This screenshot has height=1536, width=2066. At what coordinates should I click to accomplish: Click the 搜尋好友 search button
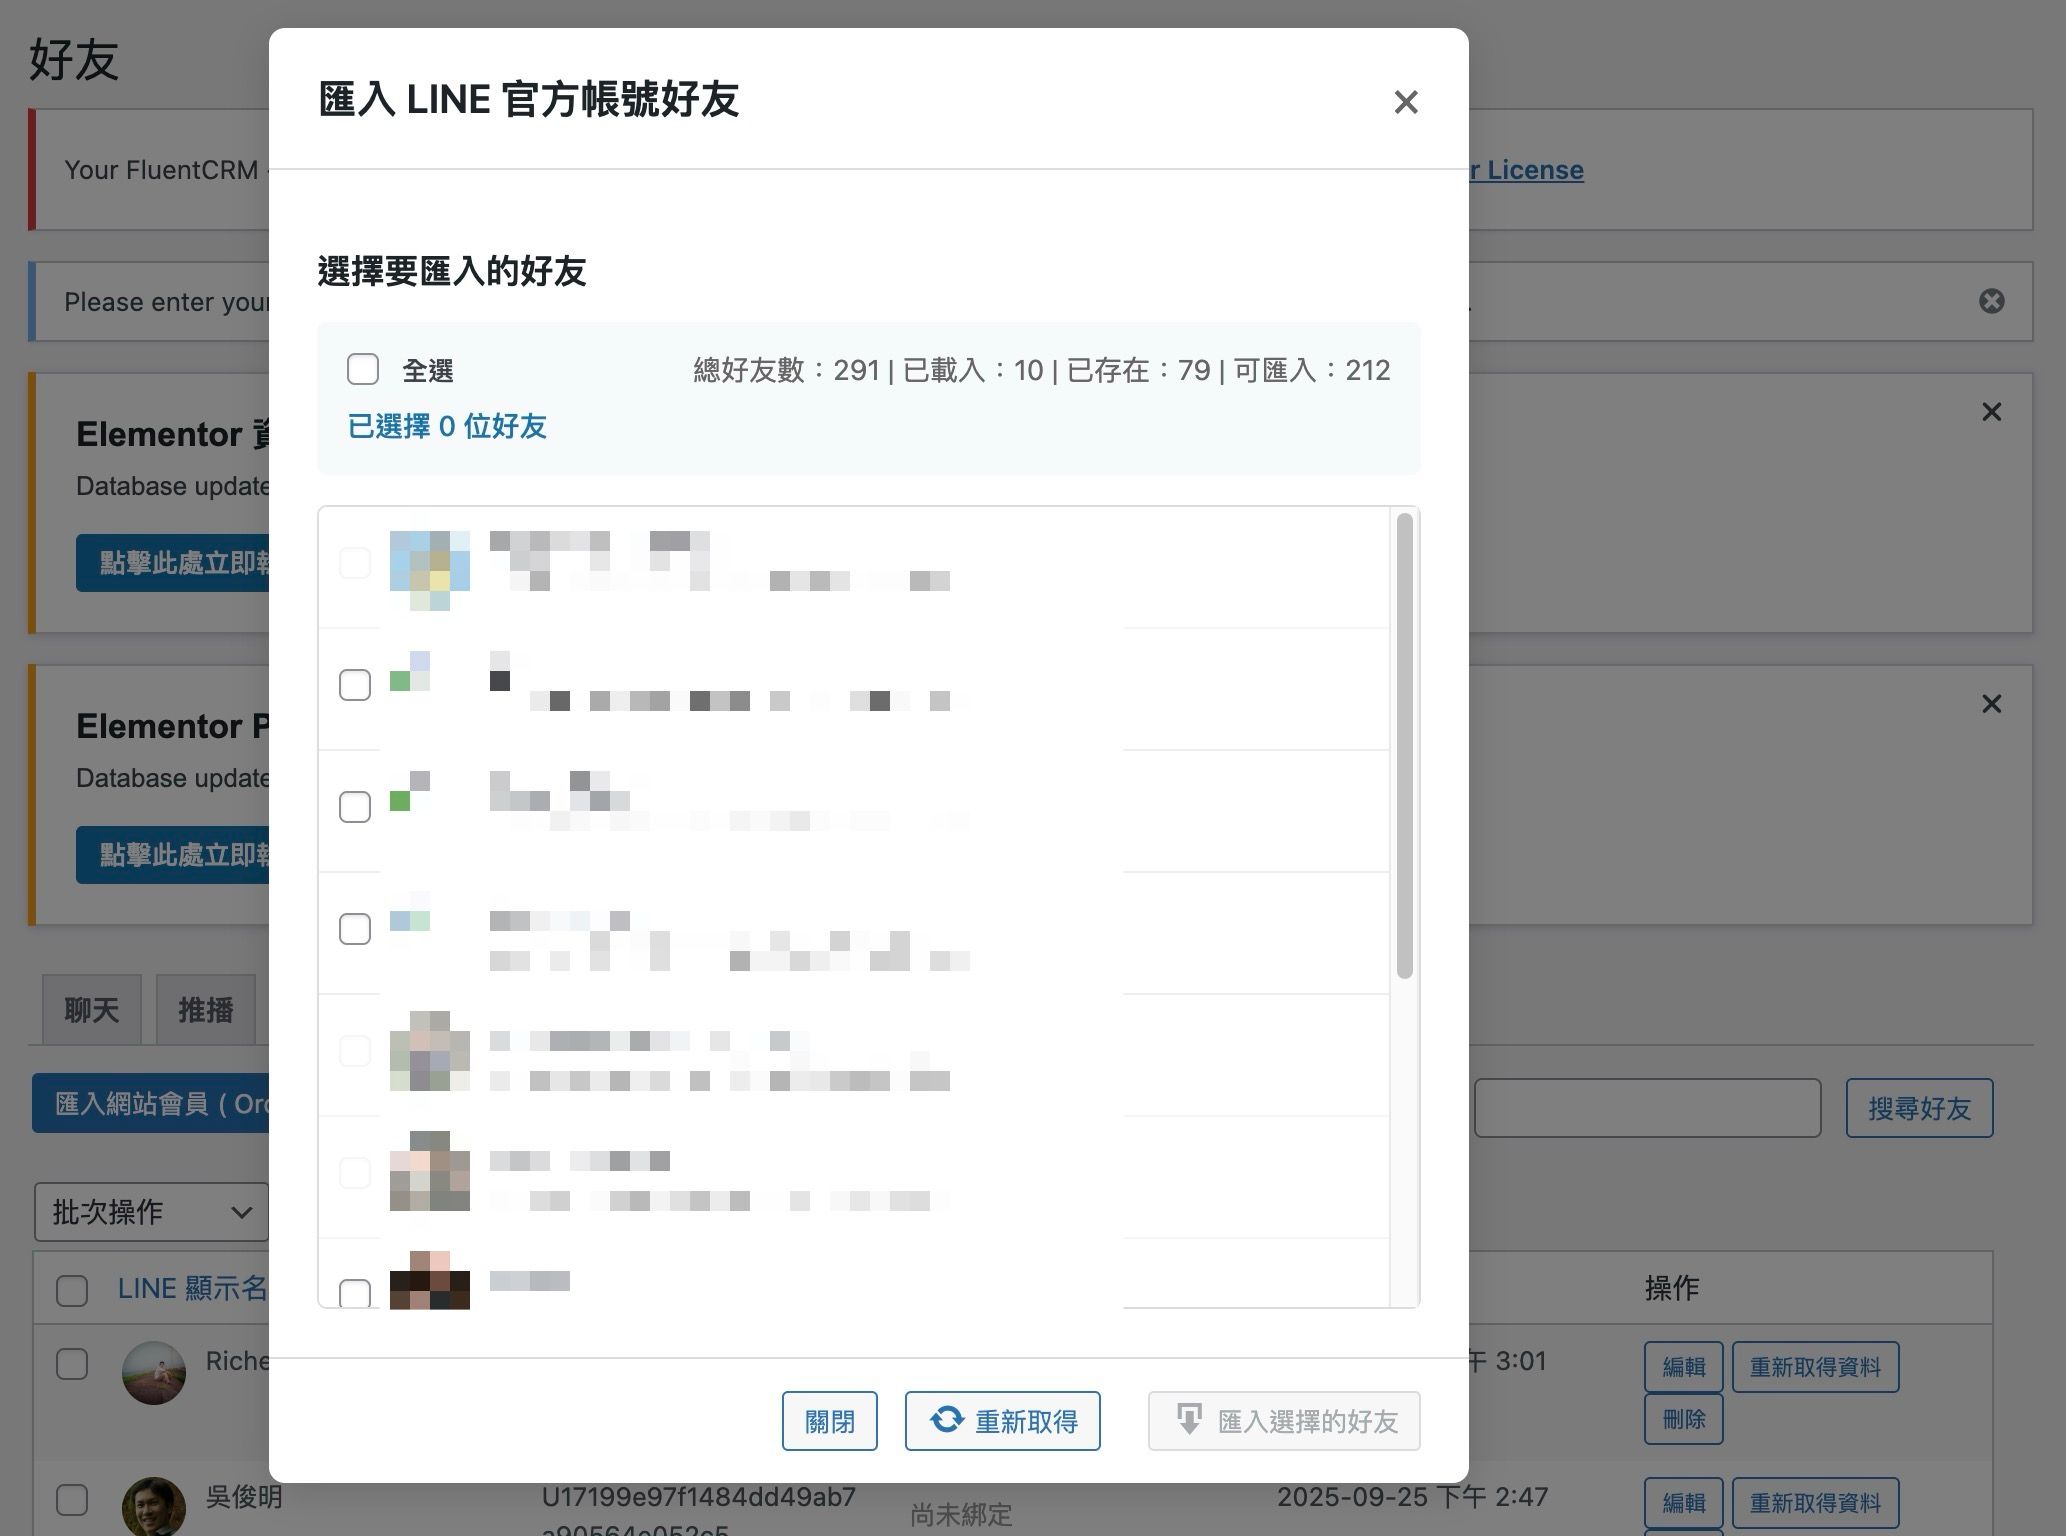1919,1108
